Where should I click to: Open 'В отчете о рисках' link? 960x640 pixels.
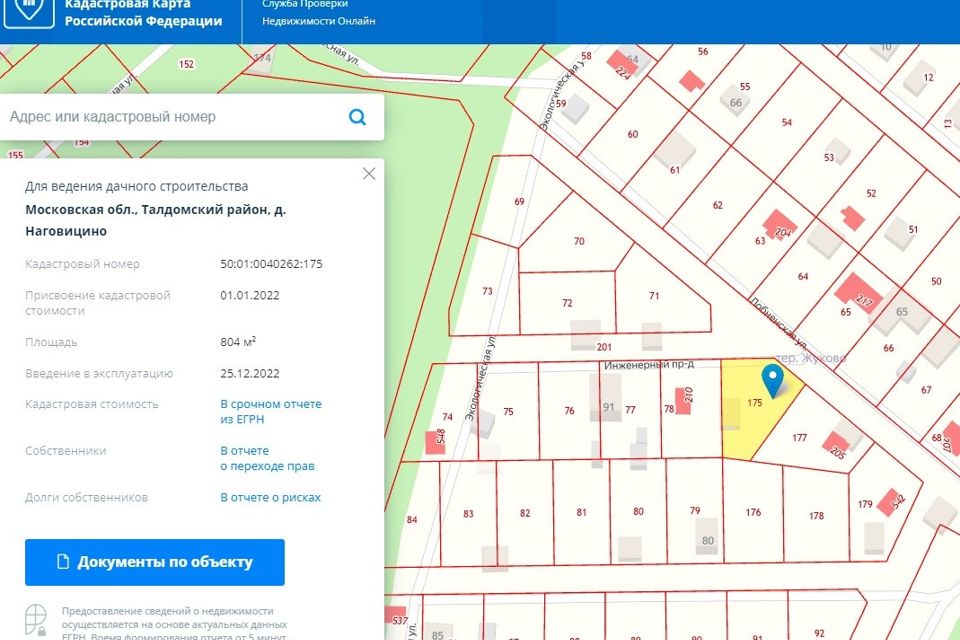(270, 497)
